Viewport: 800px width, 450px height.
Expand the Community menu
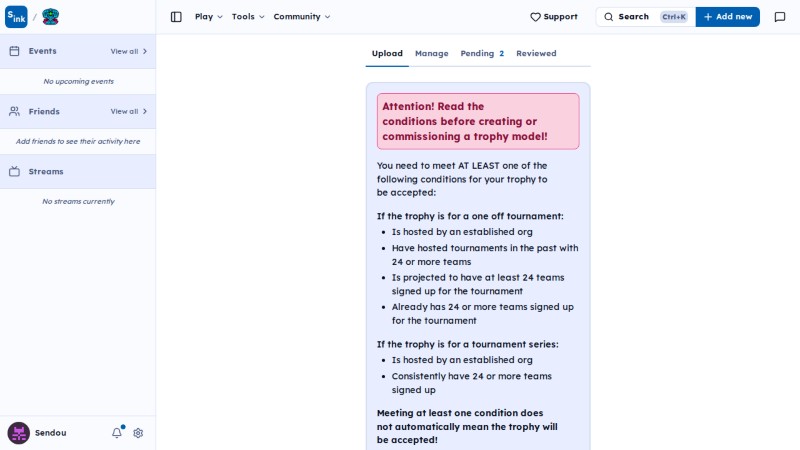(302, 17)
